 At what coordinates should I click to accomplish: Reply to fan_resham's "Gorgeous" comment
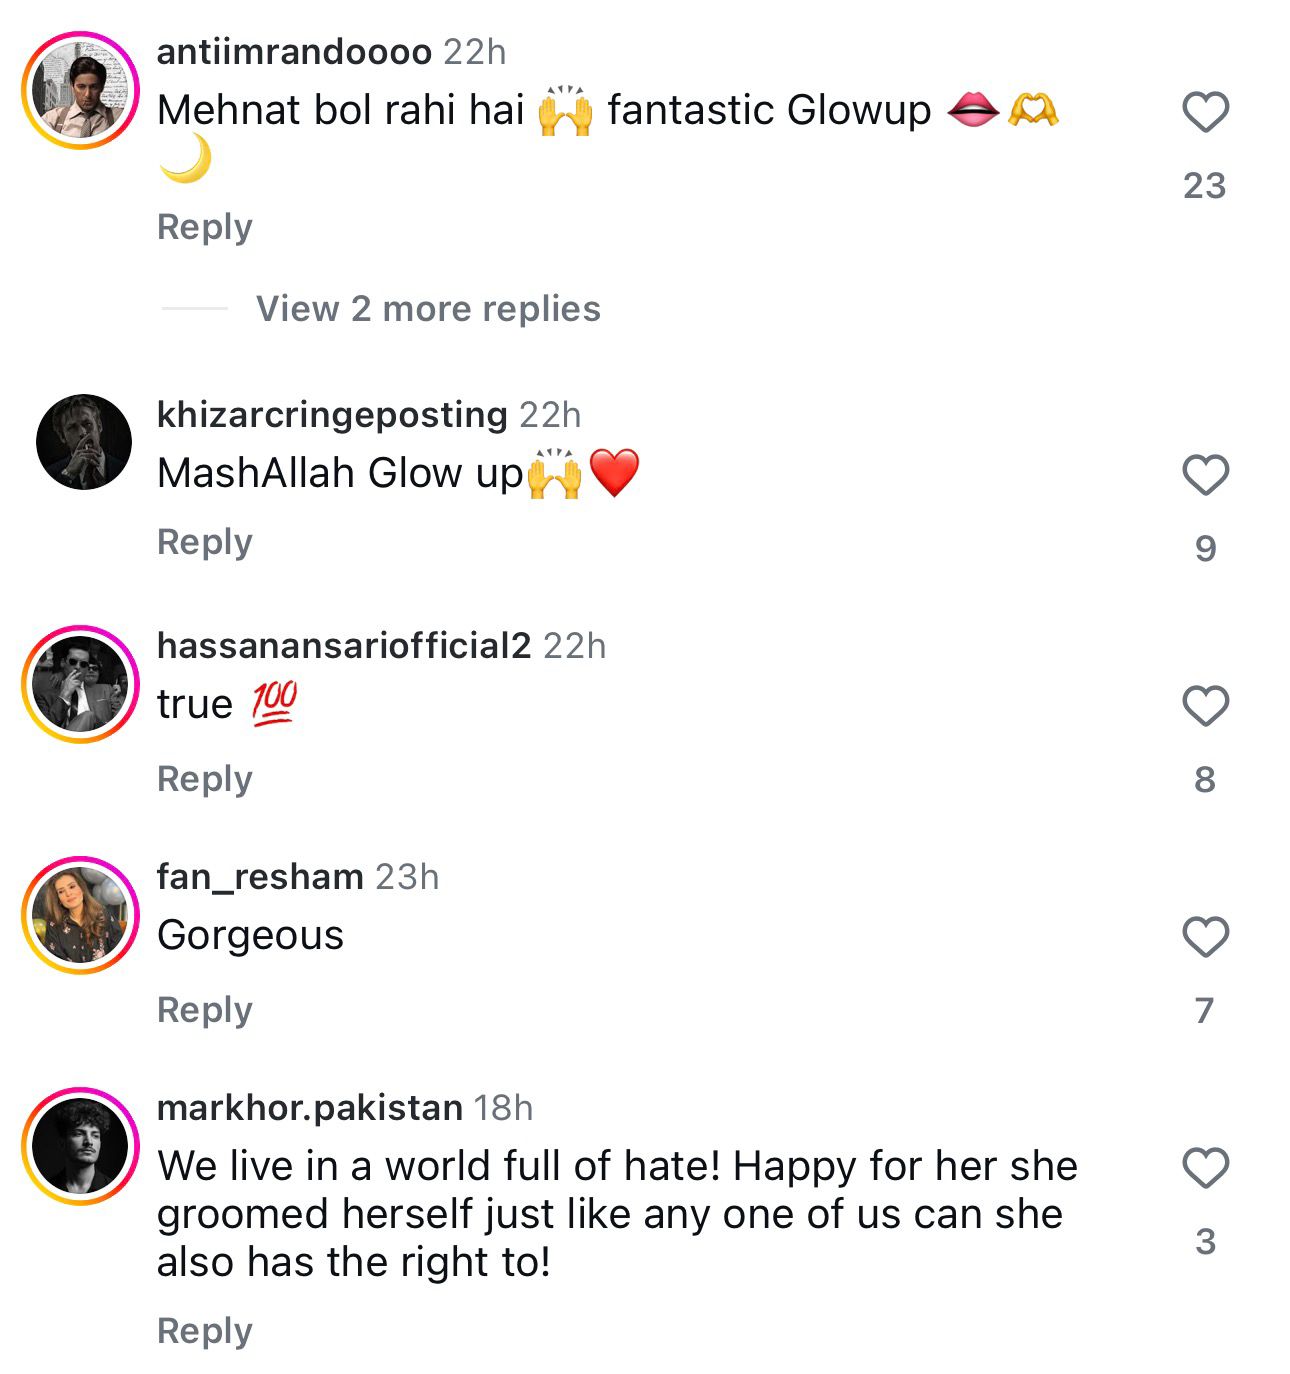[205, 1010]
